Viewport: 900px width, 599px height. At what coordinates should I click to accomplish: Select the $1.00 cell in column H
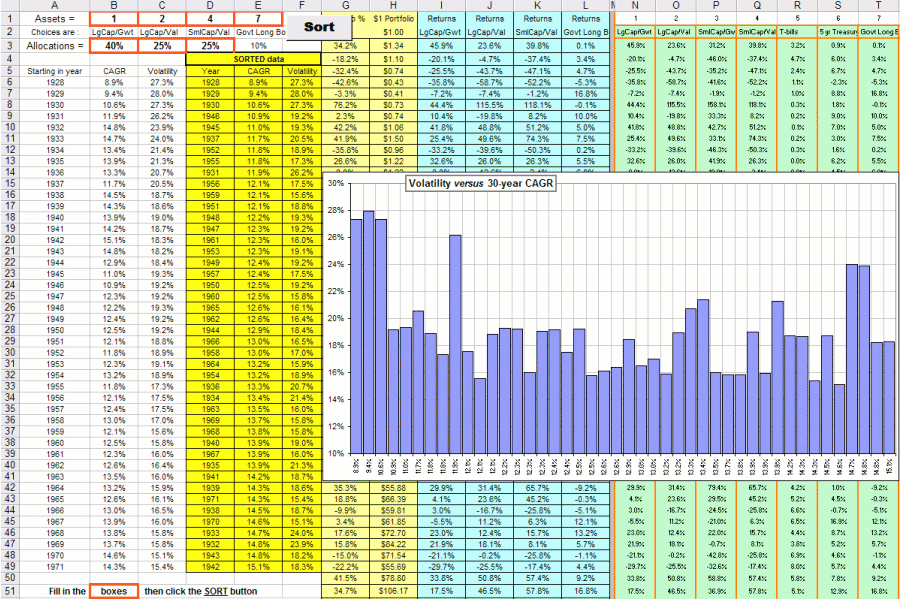coord(393,32)
